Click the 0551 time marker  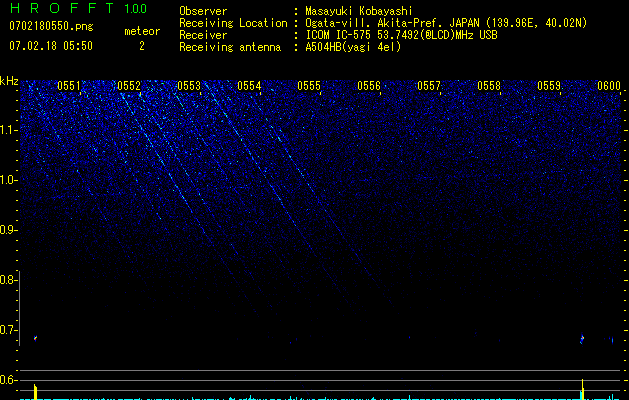pos(69,86)
